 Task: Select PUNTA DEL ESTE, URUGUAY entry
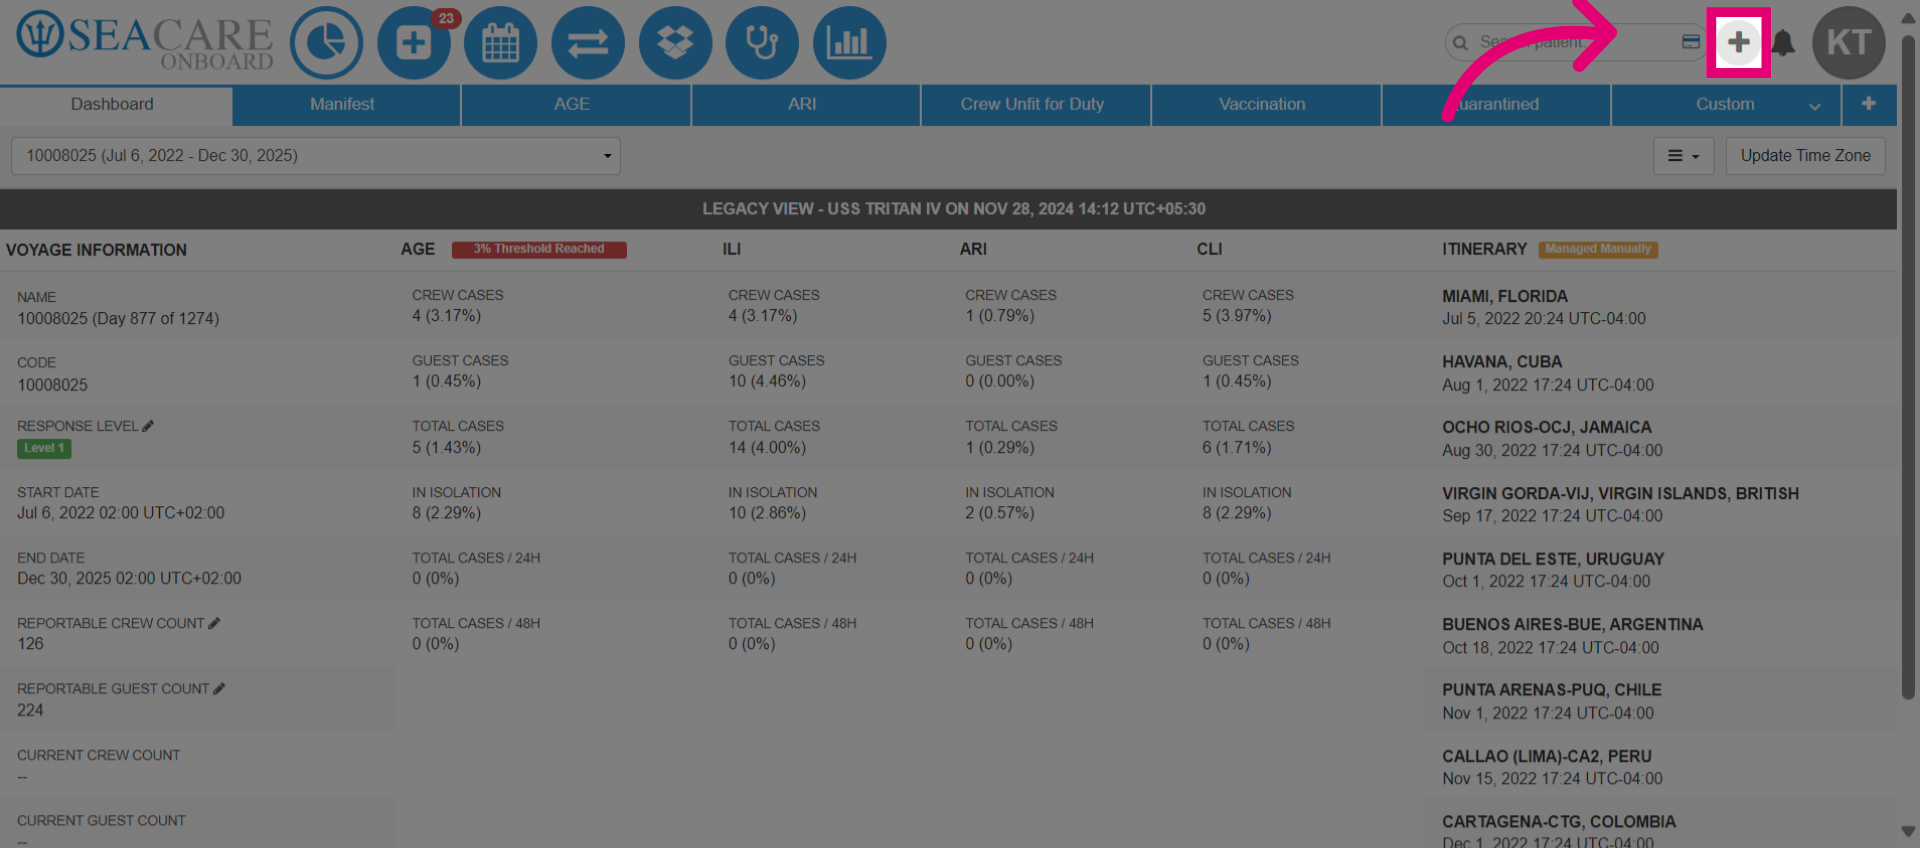(x=1660, y=569)
